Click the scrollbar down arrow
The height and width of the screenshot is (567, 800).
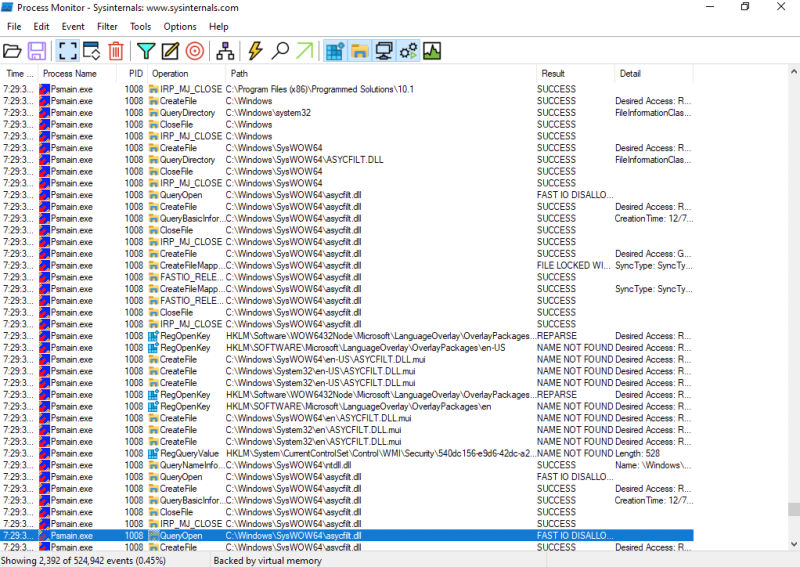[x=794, y=545]
